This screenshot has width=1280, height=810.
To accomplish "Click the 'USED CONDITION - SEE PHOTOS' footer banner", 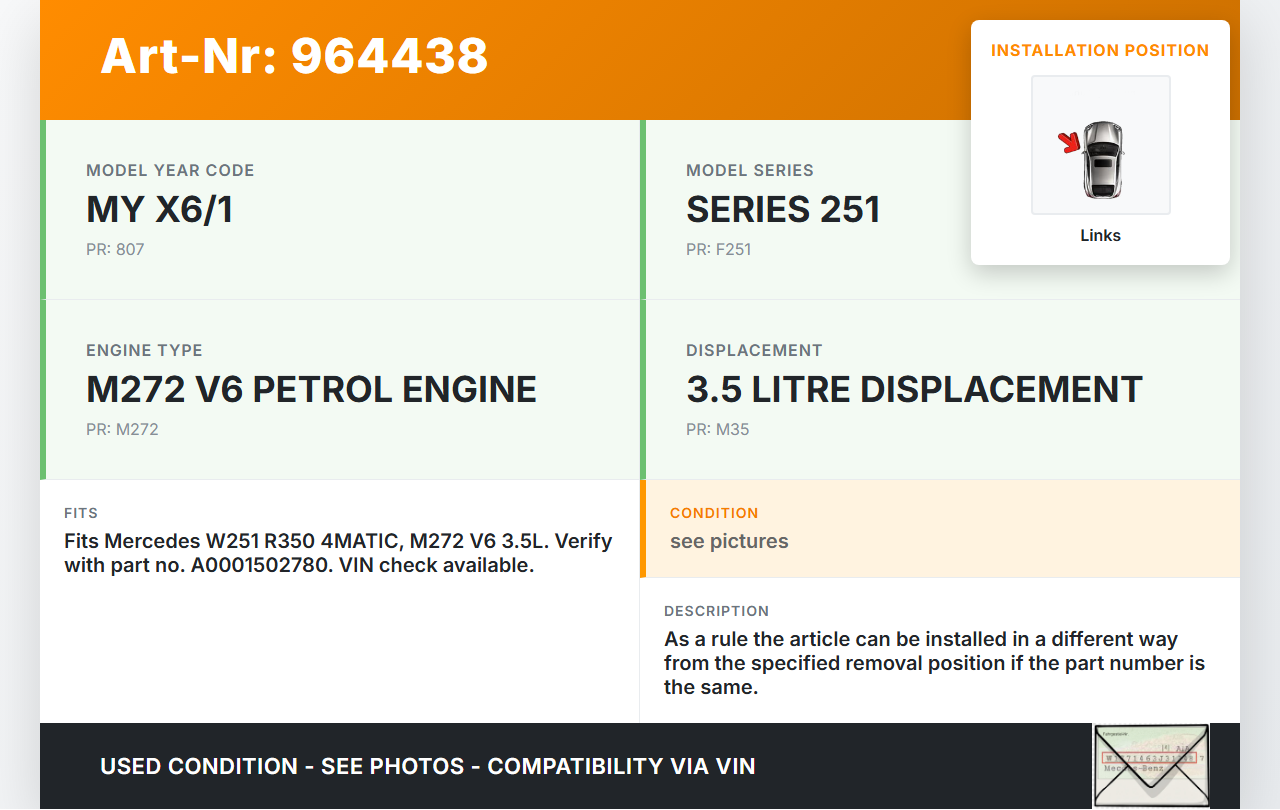I will (x=427, y=766).
